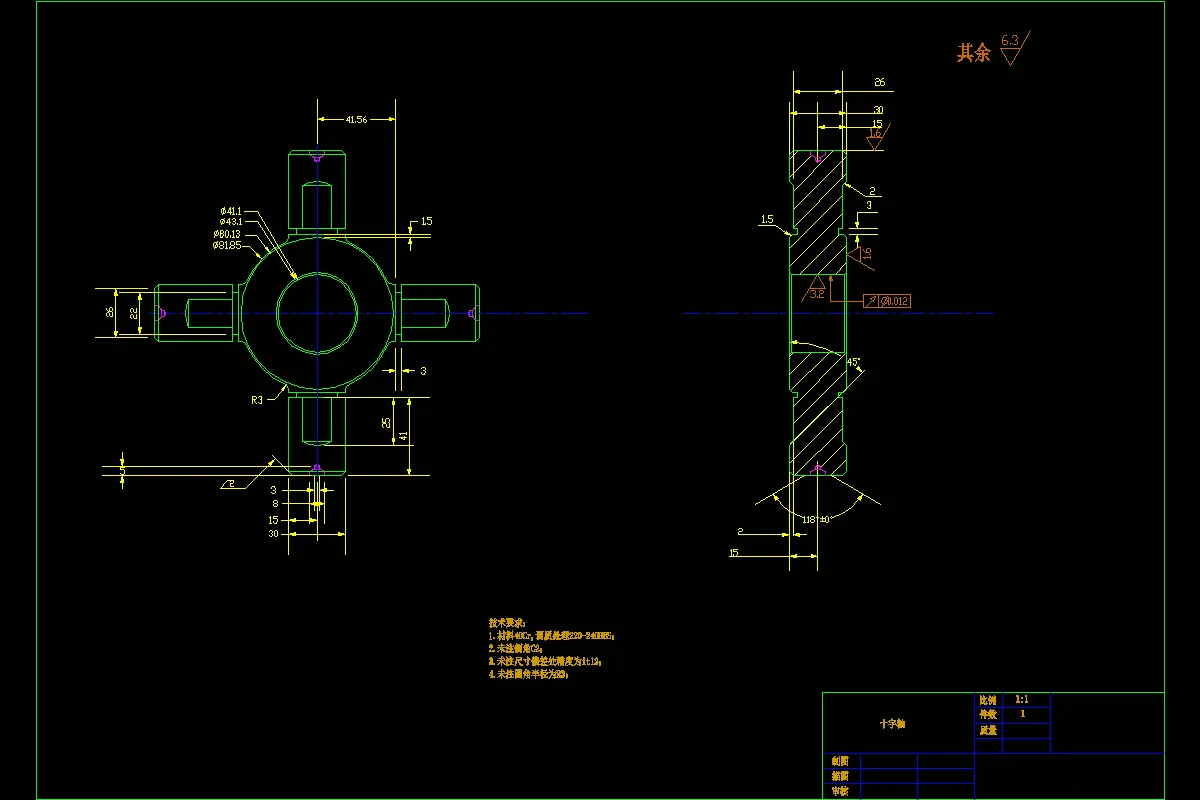1200x800 pixels.
Task: Select the 制图 cell in title block
Action: (x=841, y=761)
